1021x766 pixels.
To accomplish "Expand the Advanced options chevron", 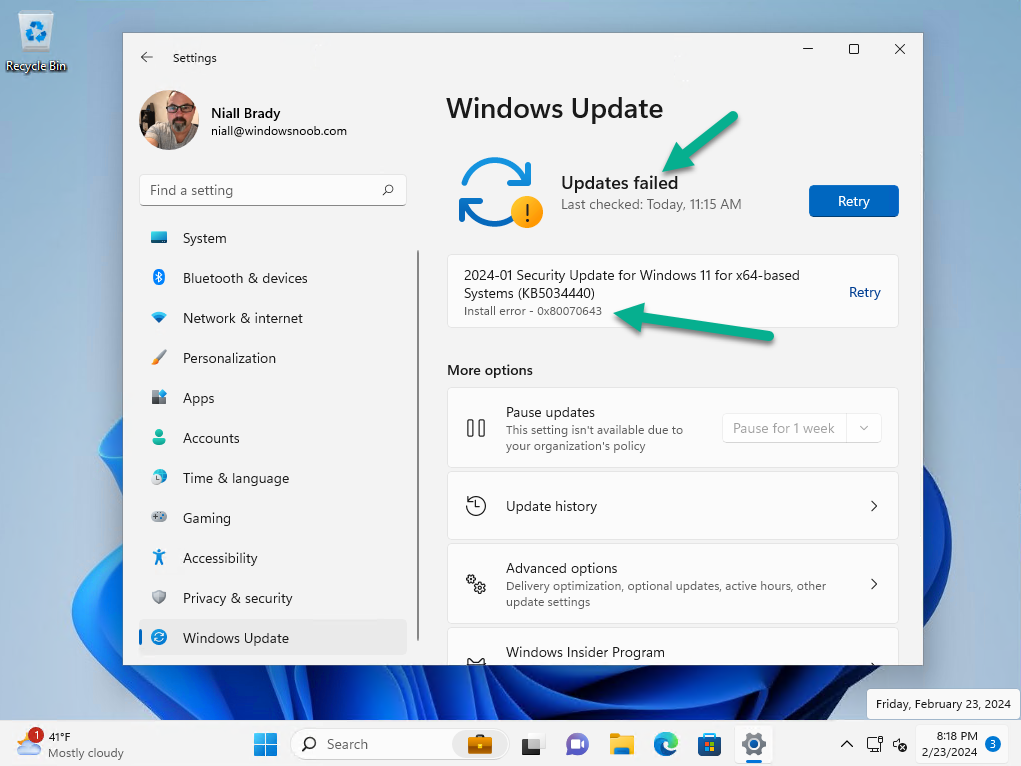I will tap(874, 584).
